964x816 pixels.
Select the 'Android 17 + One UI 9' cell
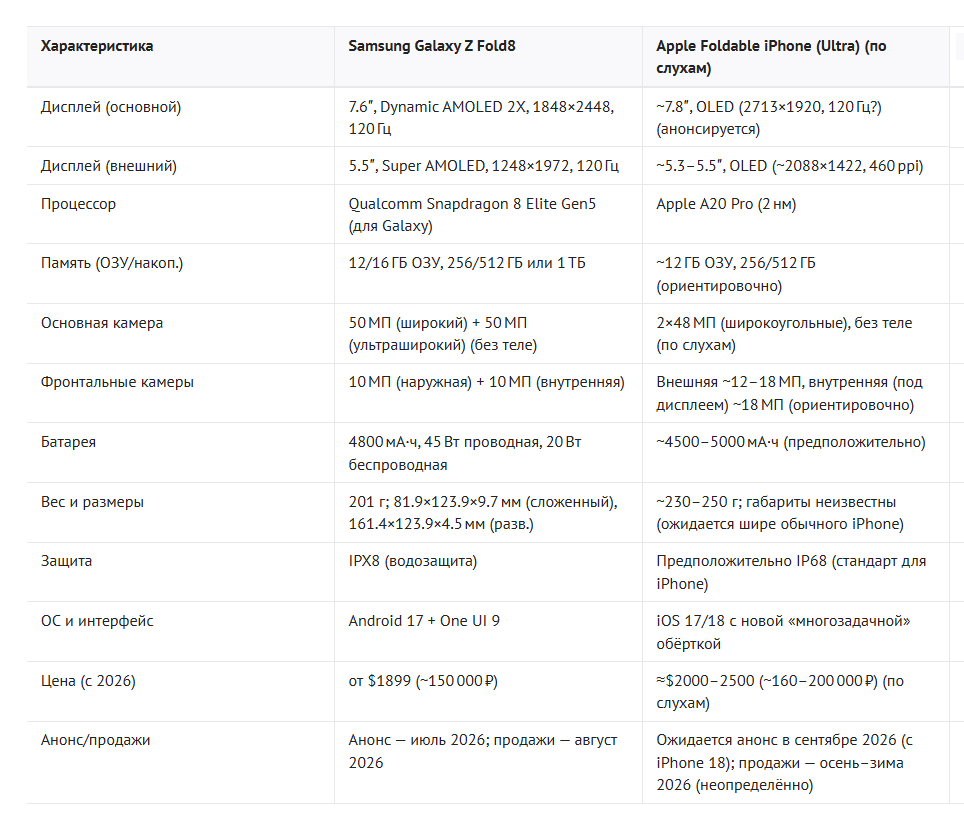424,621
